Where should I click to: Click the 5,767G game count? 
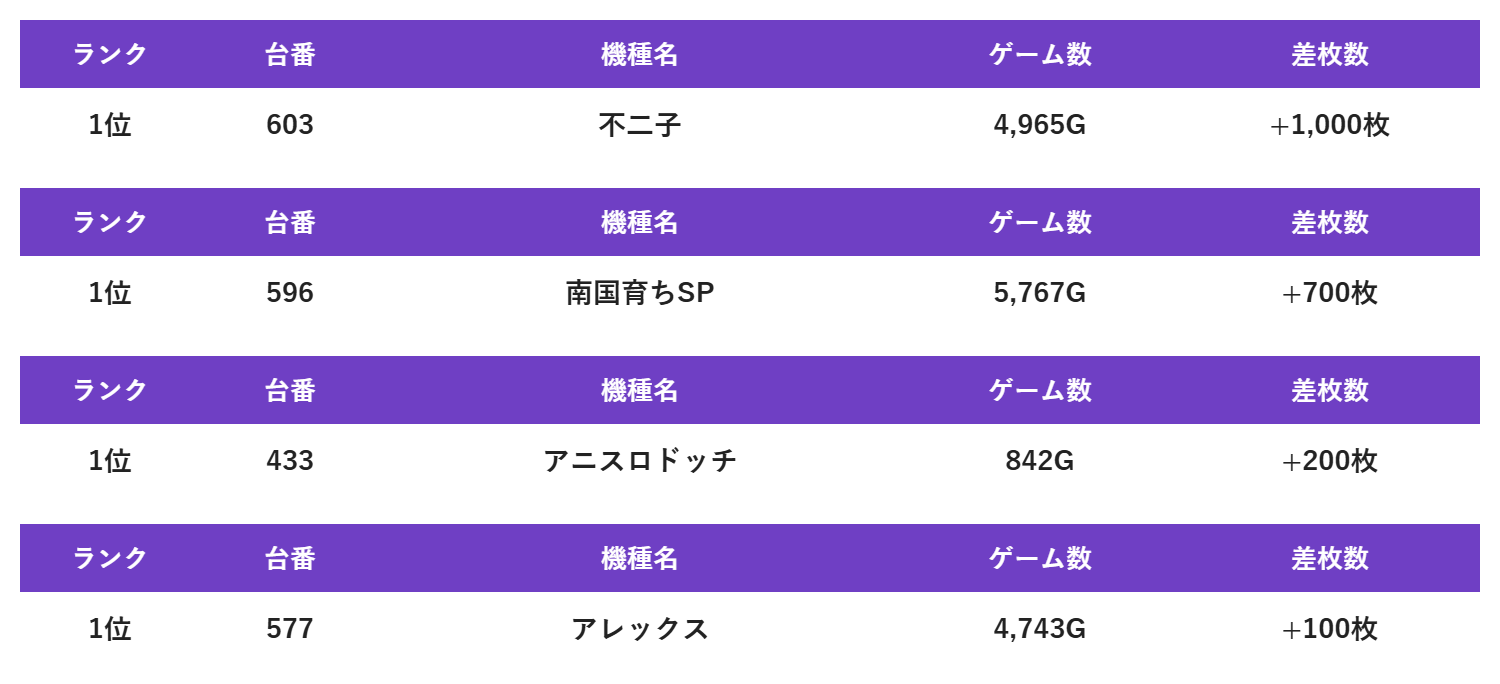point(1040,293)
